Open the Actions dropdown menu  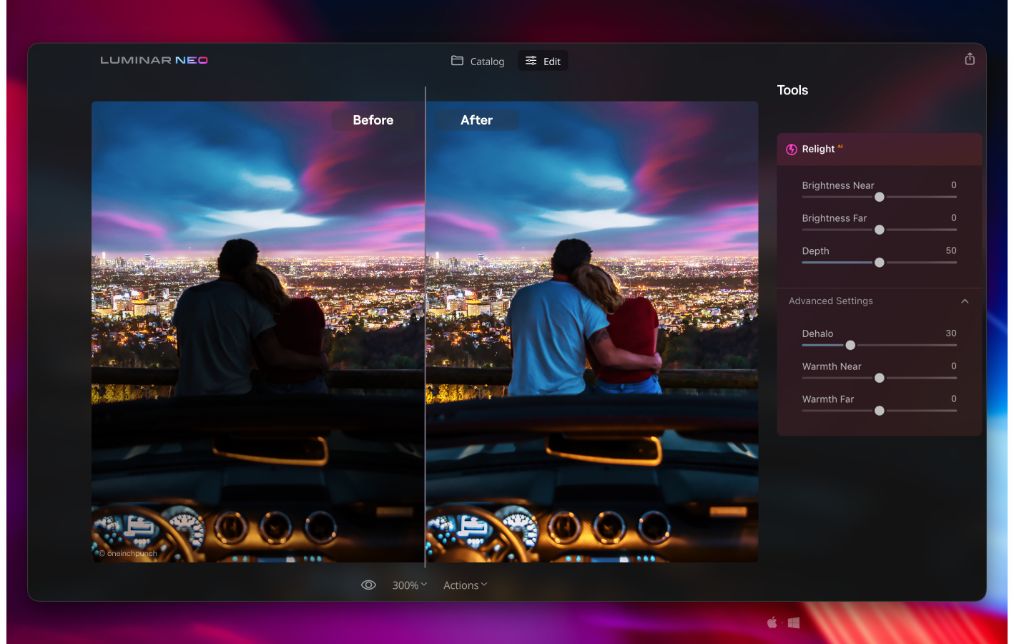465,585
